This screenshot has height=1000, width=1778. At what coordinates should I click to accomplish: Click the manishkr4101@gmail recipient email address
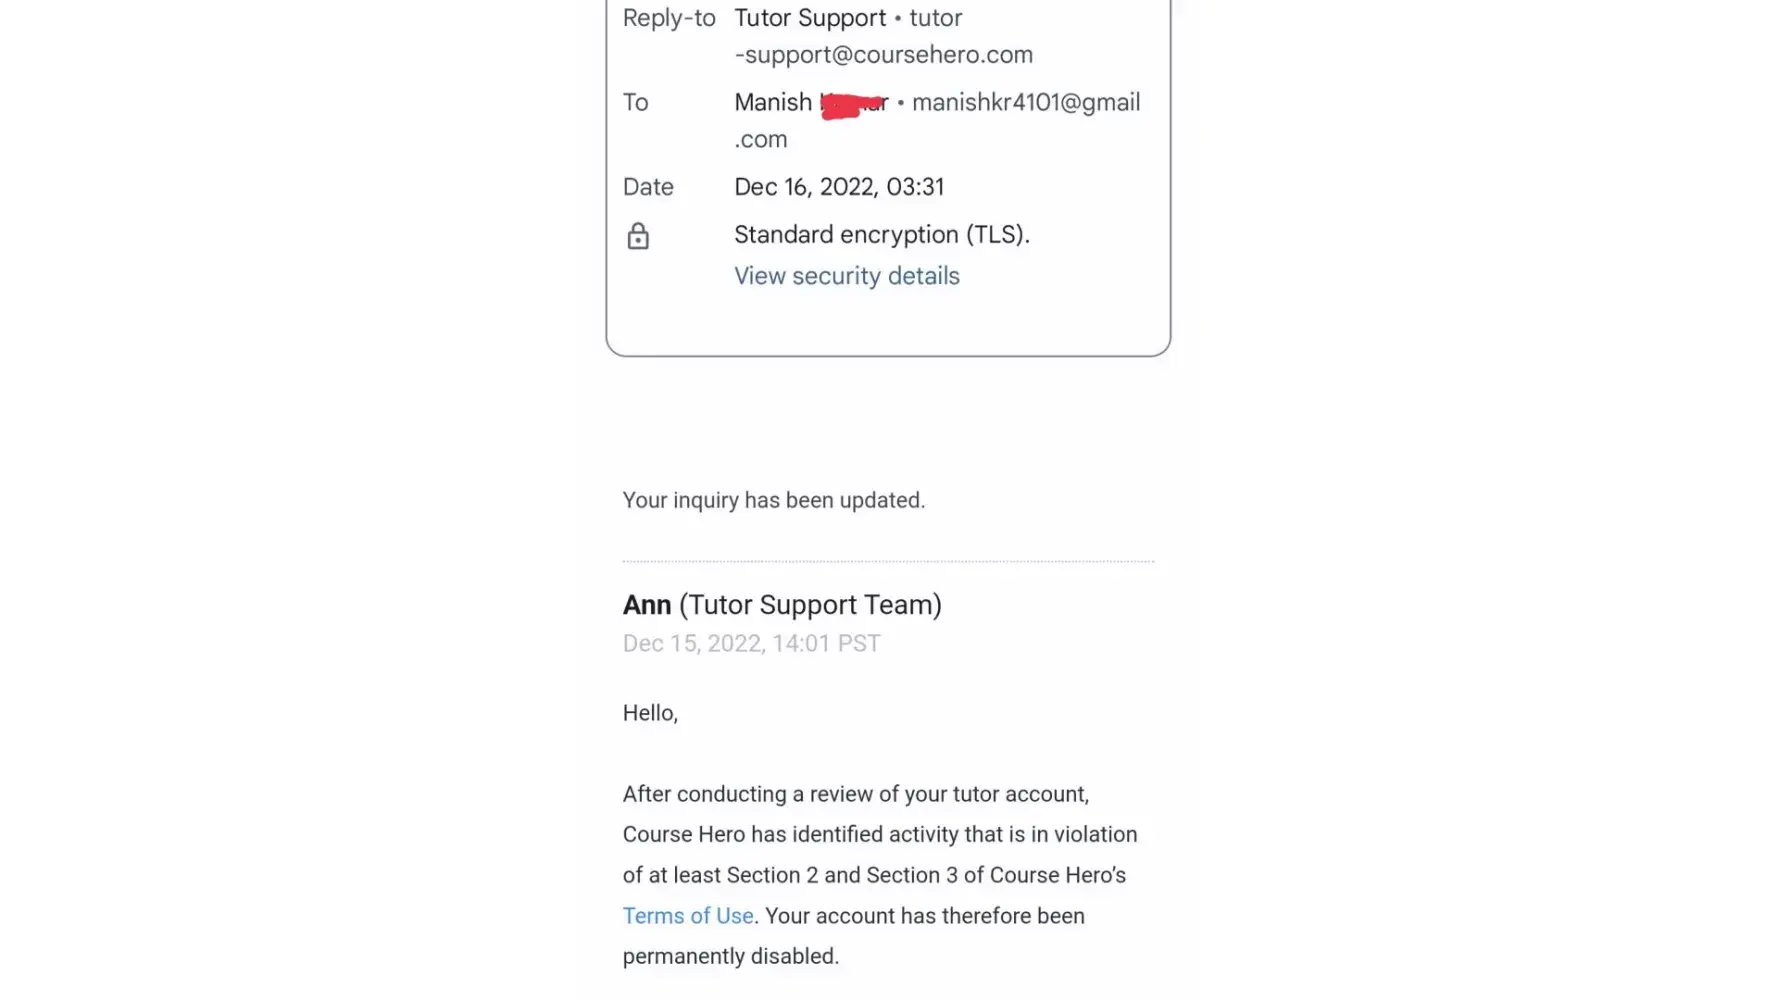[x=1025, y=103]
